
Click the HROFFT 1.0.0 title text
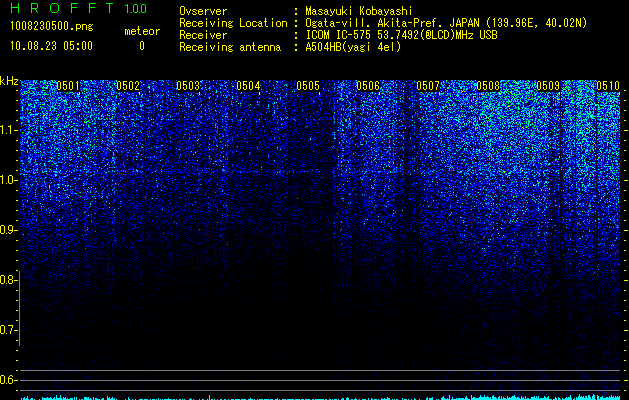[x=79, y=8]
